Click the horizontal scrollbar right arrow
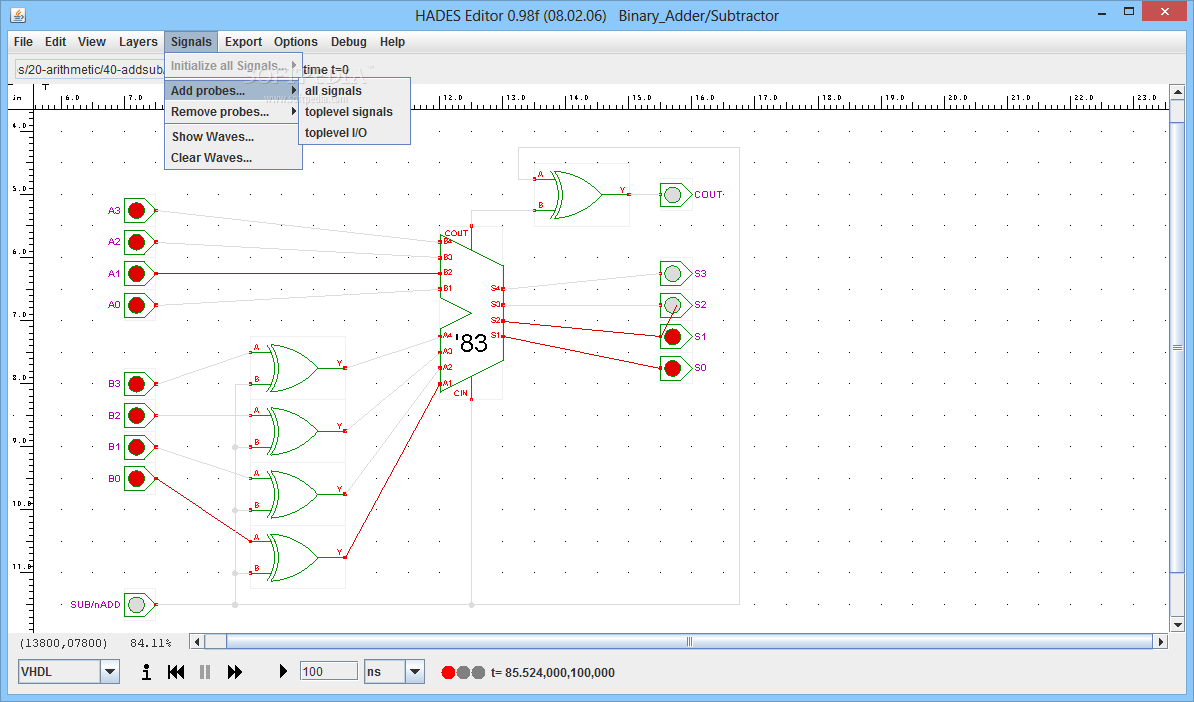Viewport: 1194px width, 702px height. pyautogui.click(x=1160, y=642)
